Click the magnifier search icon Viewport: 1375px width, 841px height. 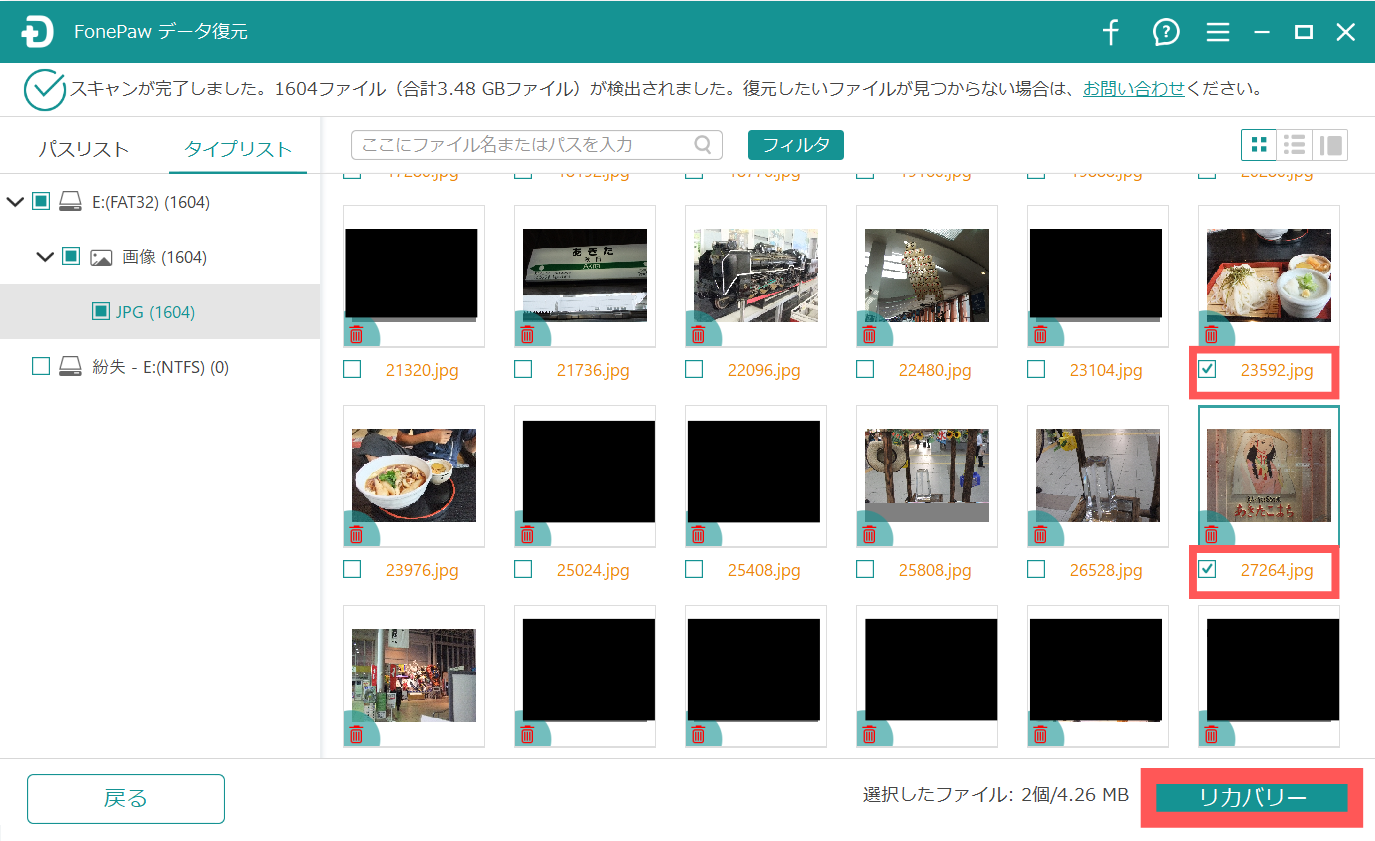pyautogui.click(x=703, y=145)
